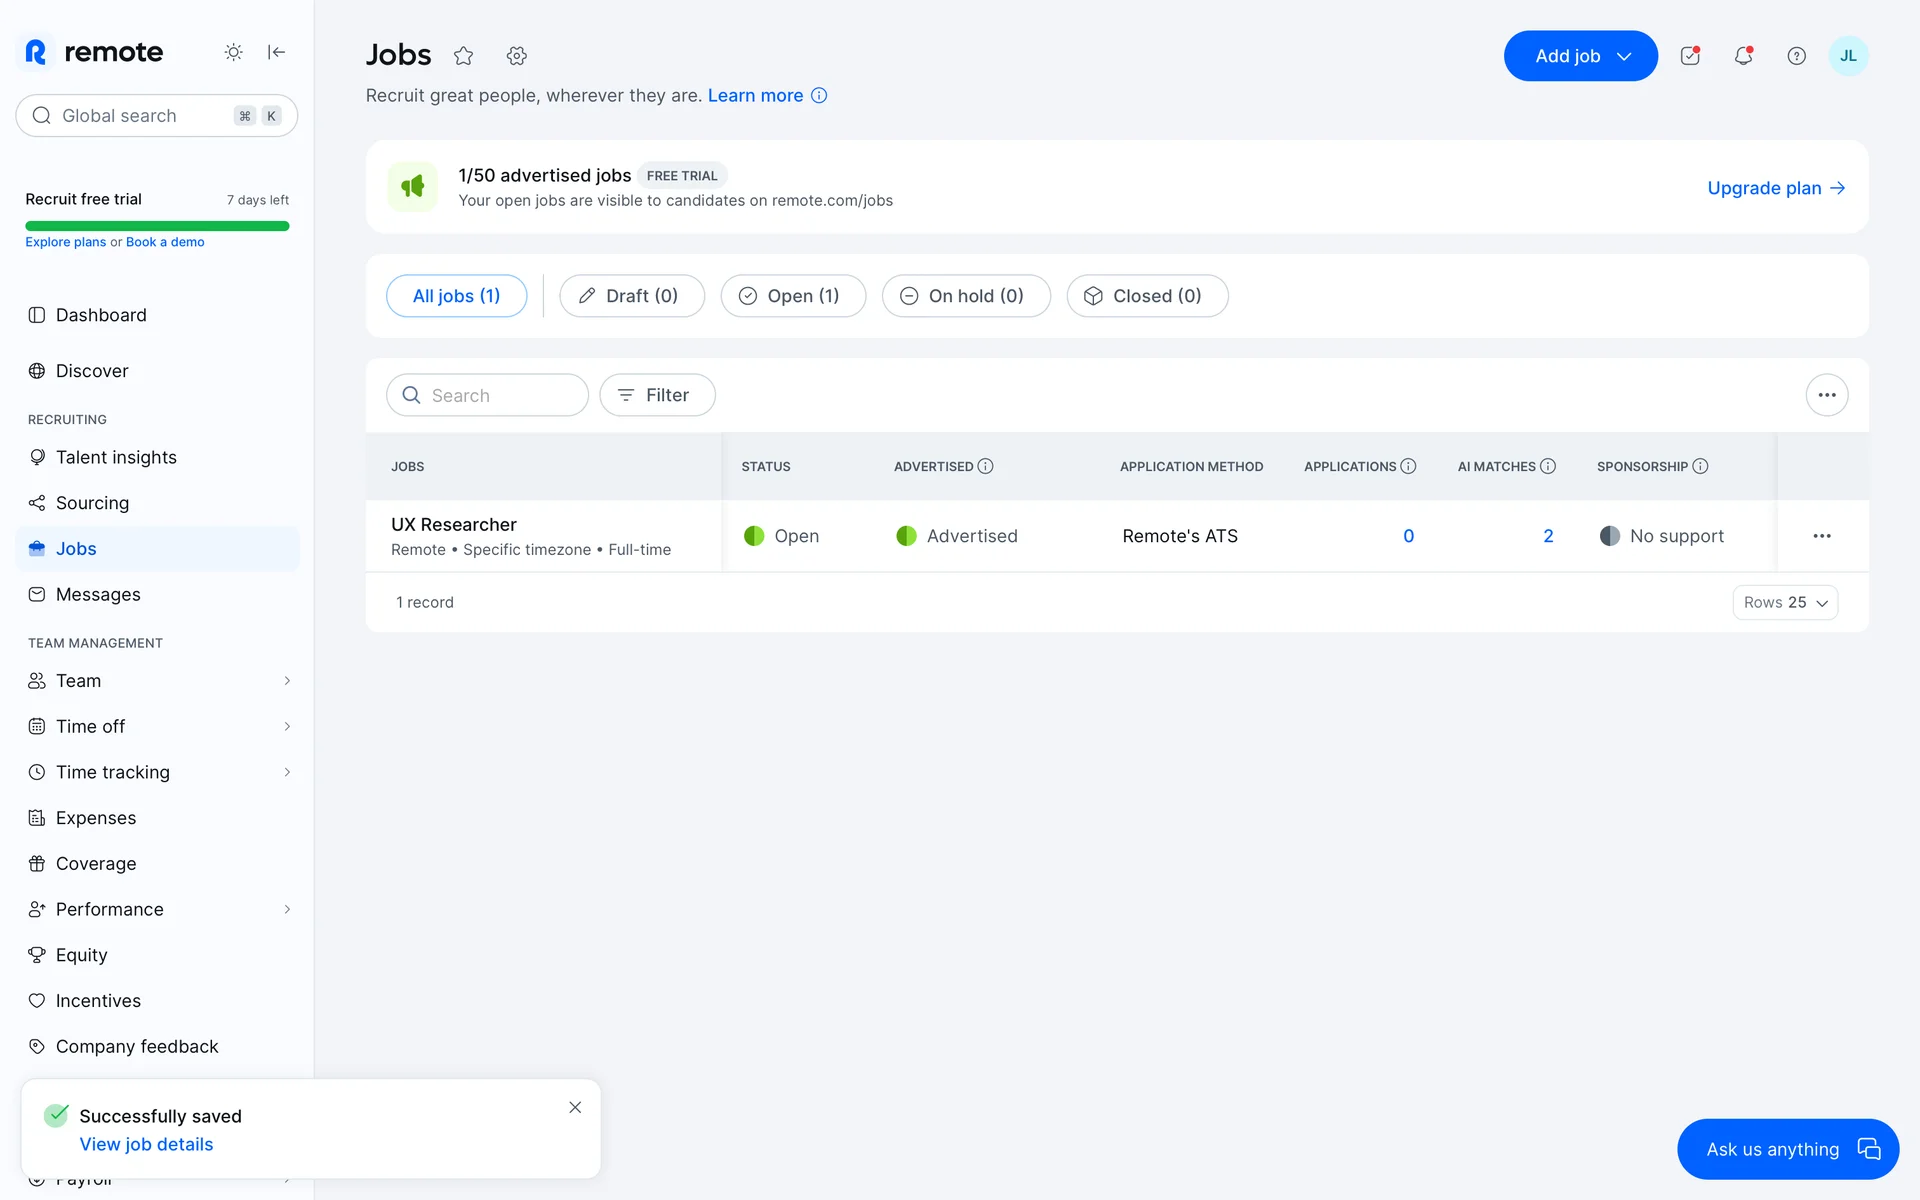
Task: Click the help question mark icon
Action: 1796,56
